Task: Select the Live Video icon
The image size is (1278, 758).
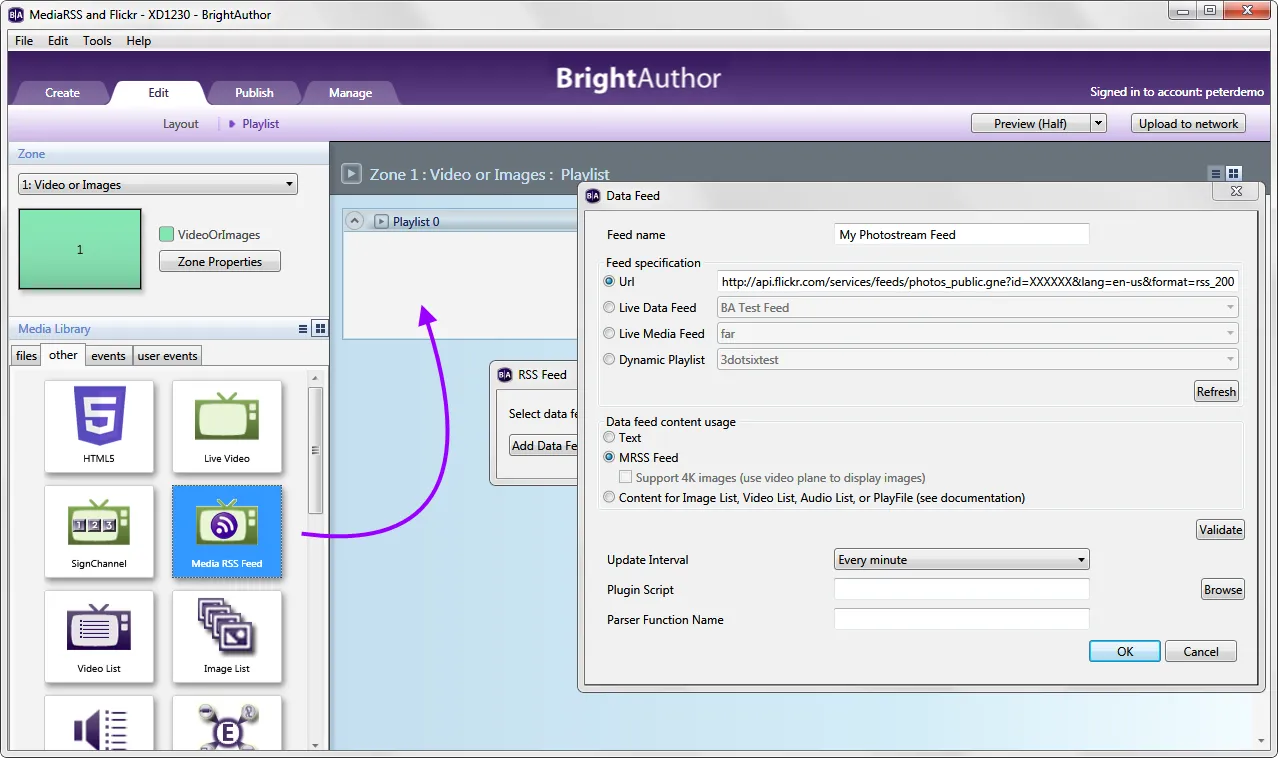Action: [227, 427]
